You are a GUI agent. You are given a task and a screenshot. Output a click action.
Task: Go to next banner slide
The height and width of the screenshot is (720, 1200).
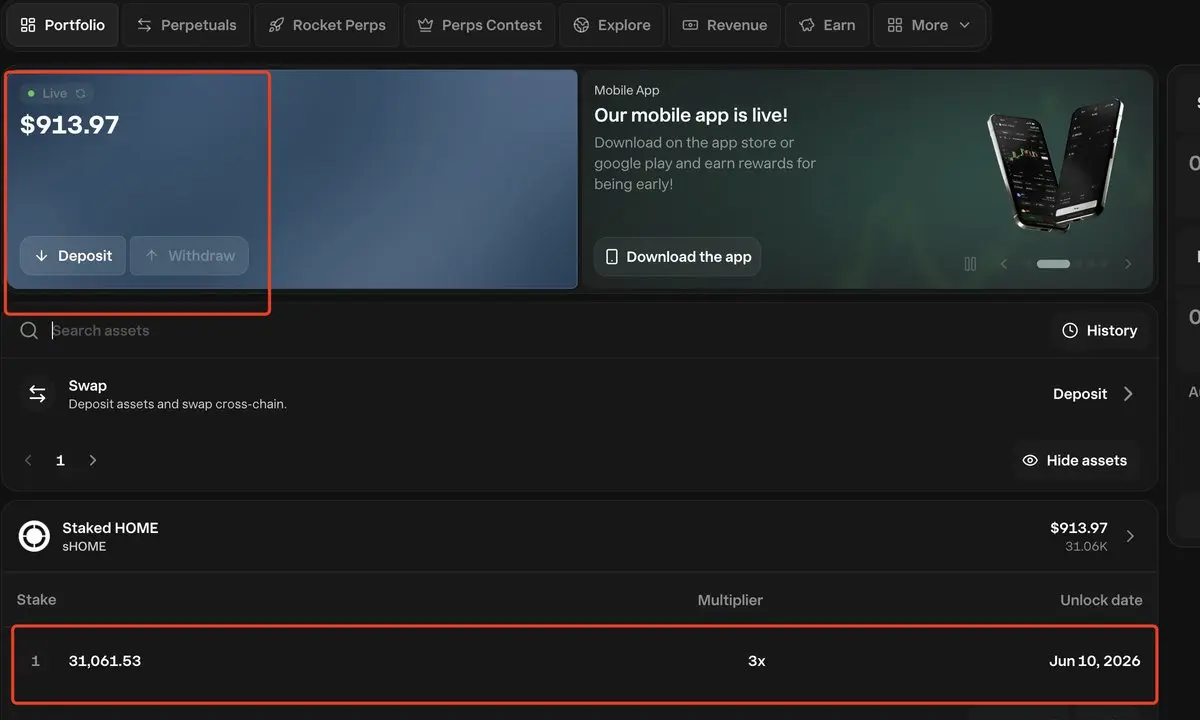1128,264
